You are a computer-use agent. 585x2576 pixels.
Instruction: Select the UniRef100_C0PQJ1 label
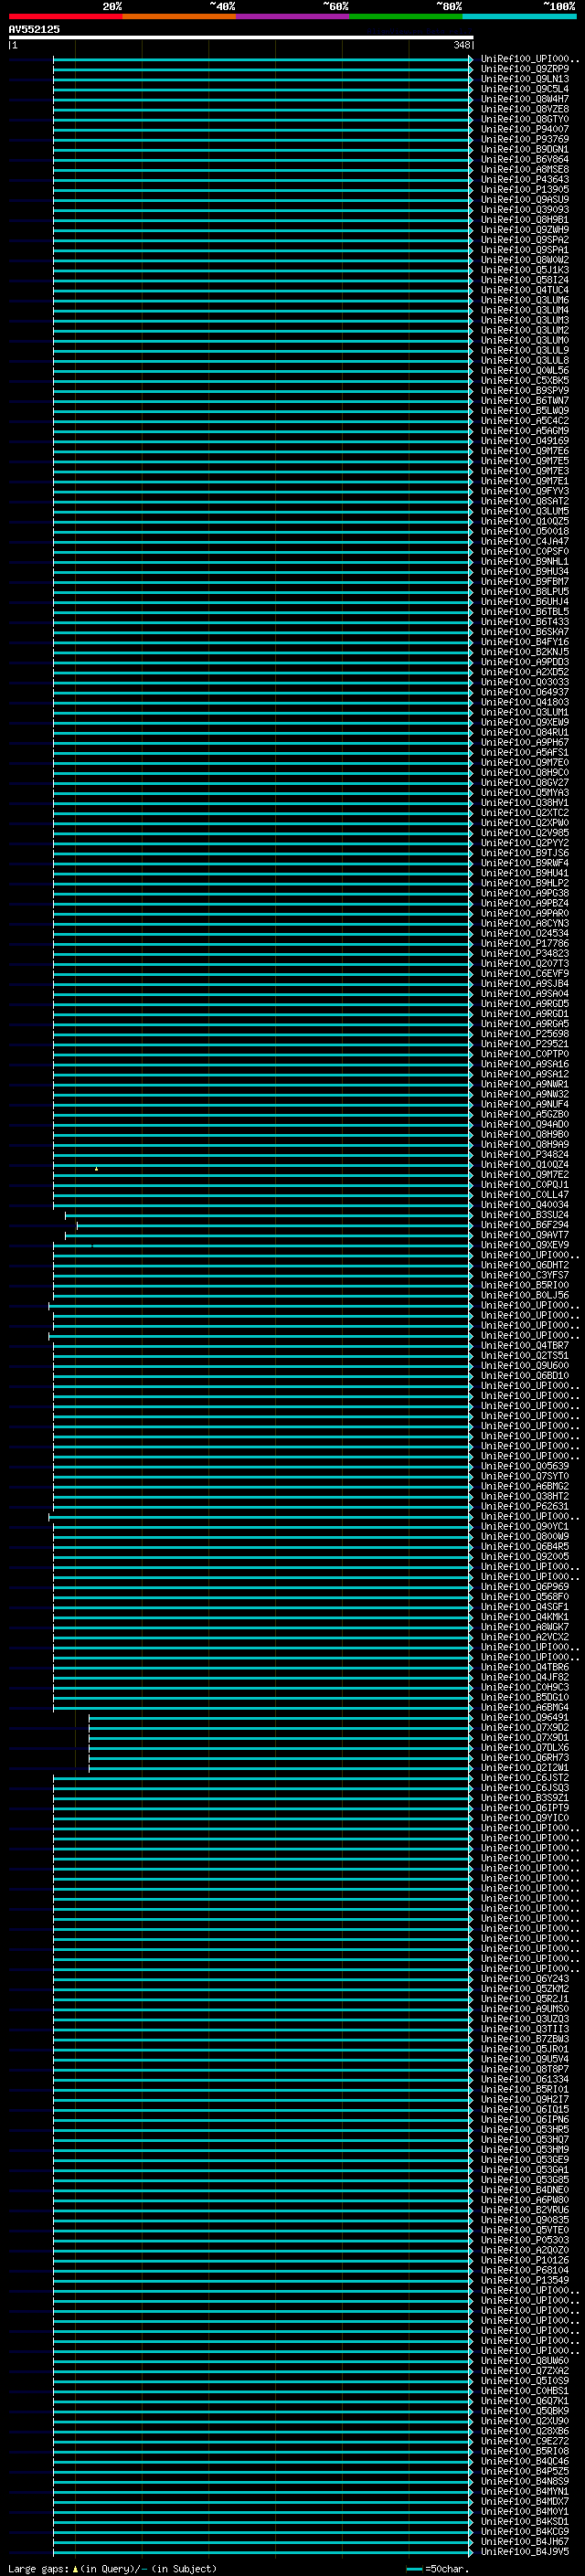click(x=525, y=1185)
